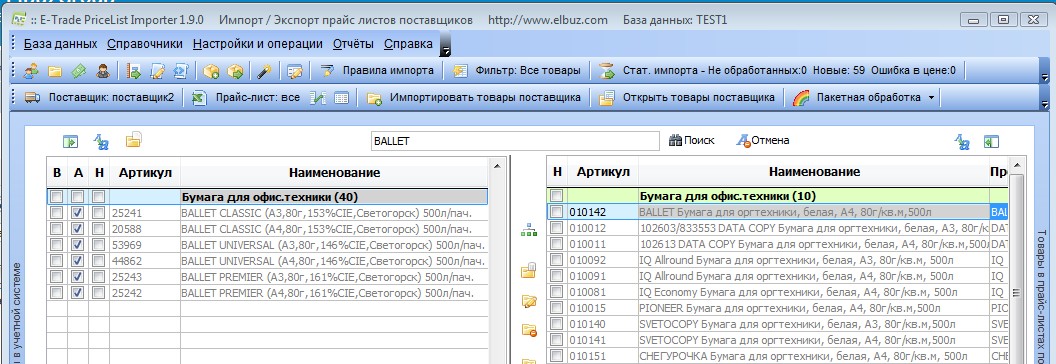The height and width of the screenshot is (364, 1056).
Task: Click the left panel A-Z matching icon
Action: pos(101,142)
